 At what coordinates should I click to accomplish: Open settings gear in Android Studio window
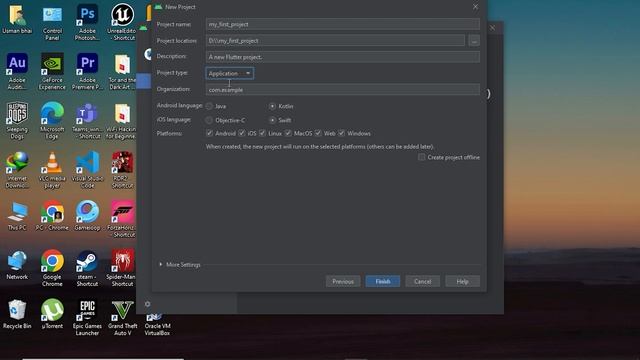click(147, 304)
